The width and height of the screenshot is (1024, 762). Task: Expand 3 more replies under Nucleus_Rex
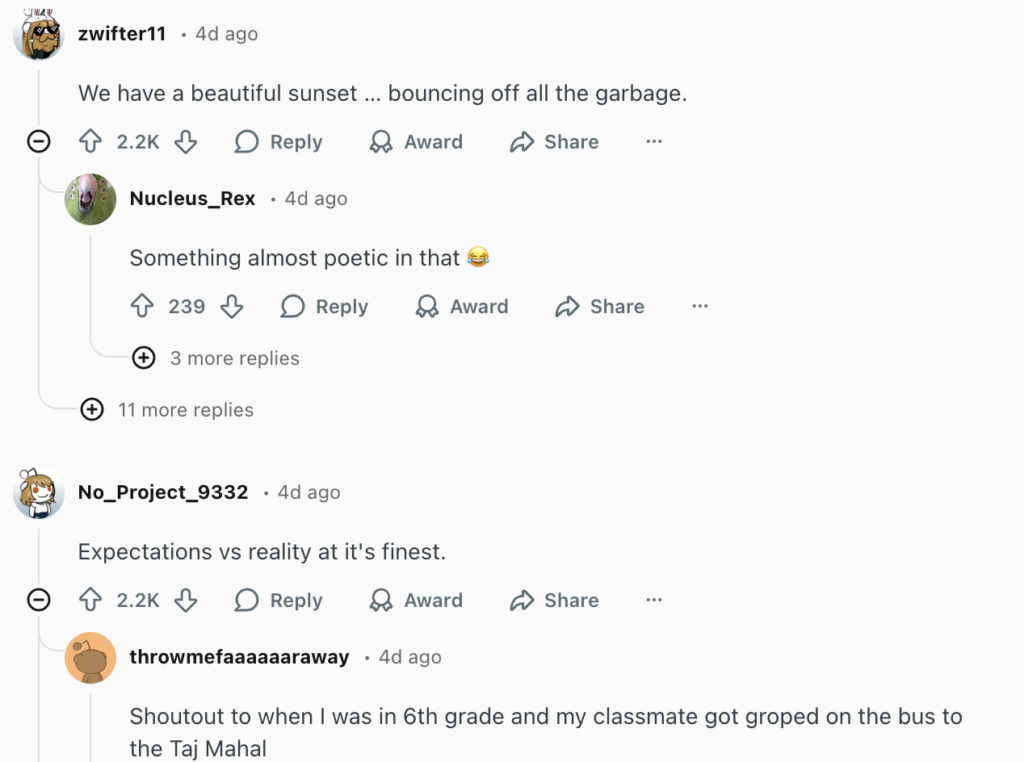[144, 358]
